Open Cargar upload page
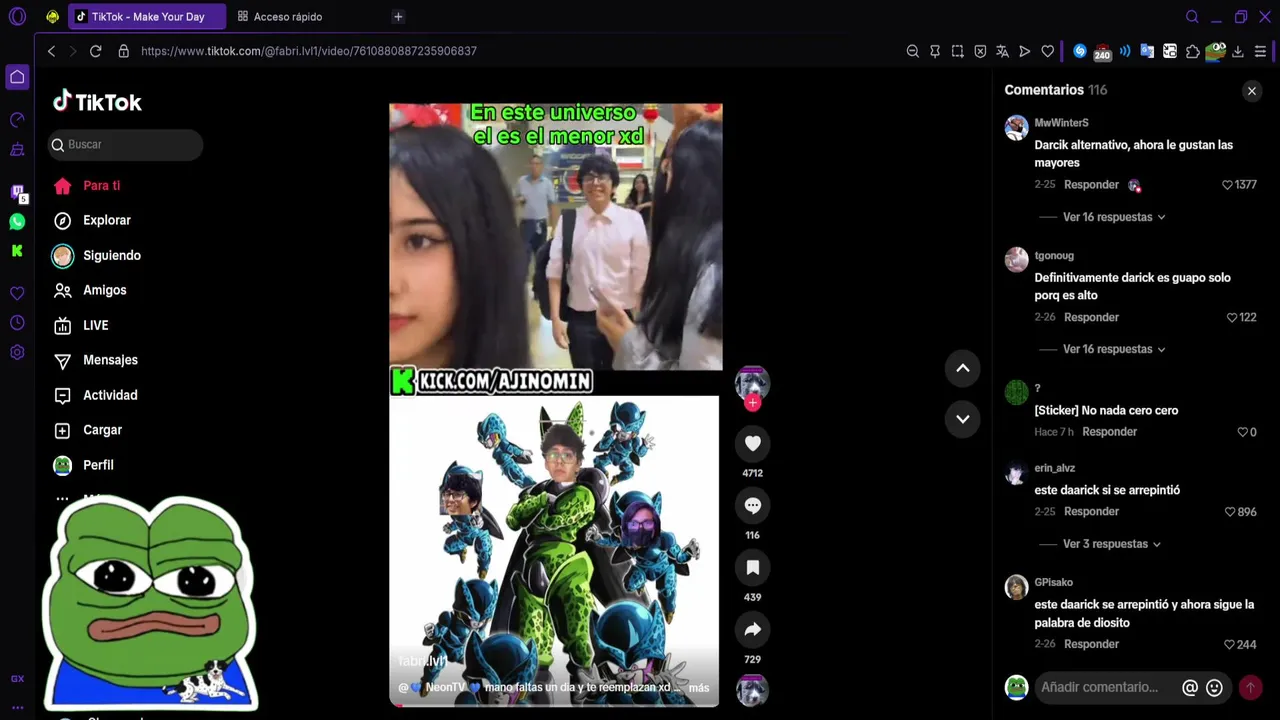The image size is (1280, 720). pos(102,430)
